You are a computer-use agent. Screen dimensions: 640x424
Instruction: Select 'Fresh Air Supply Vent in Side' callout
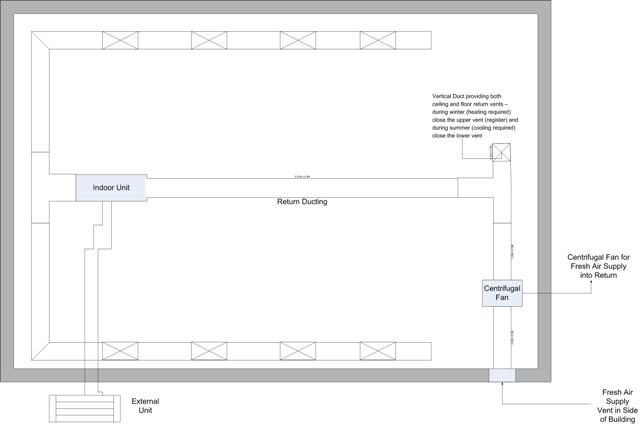[x=617, y=406]
